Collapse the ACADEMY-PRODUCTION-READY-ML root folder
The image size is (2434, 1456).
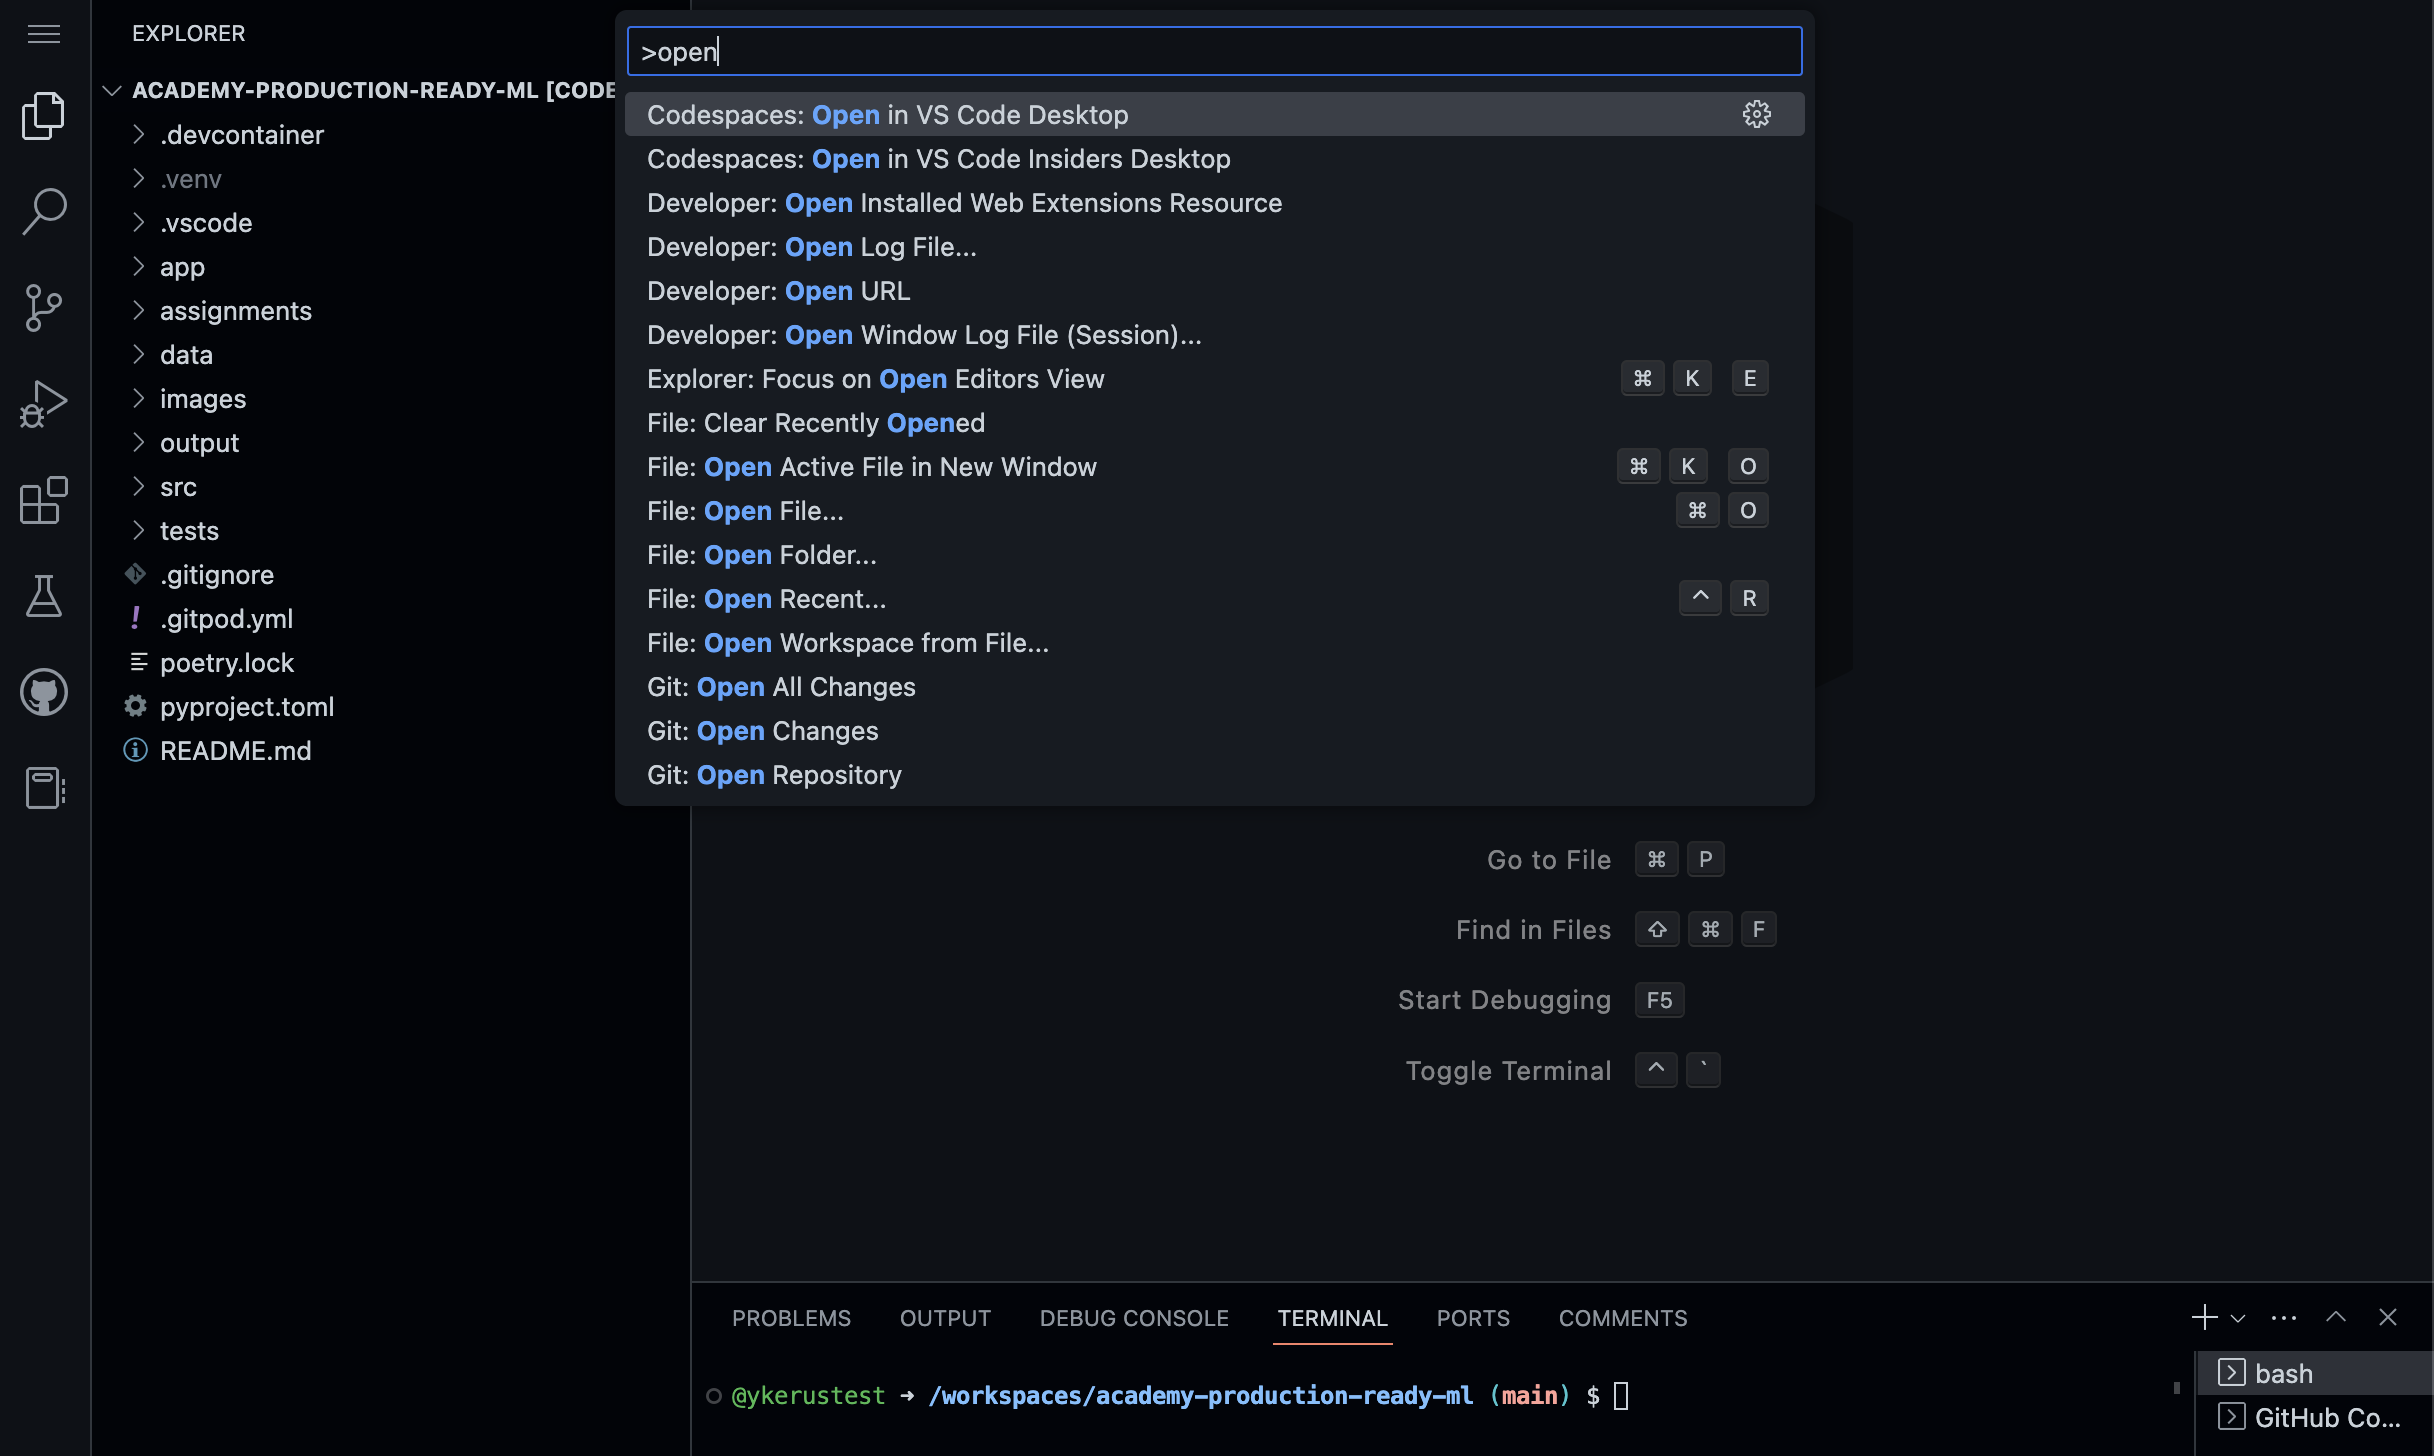click(x=112, y=90)
